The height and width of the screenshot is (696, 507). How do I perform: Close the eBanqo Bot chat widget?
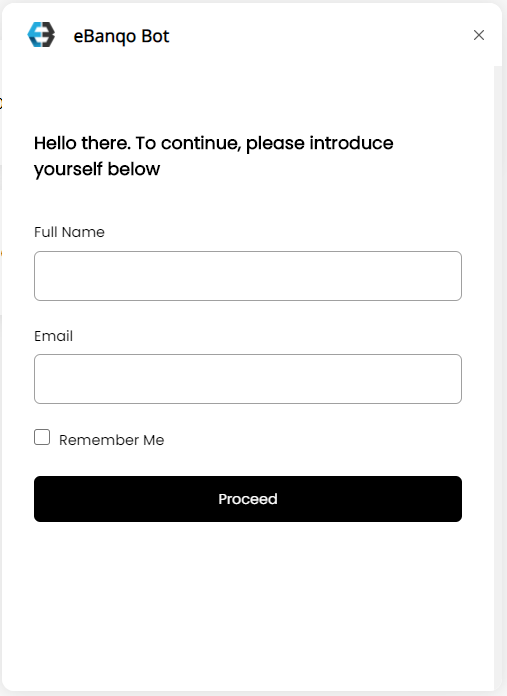coord(479,35)
